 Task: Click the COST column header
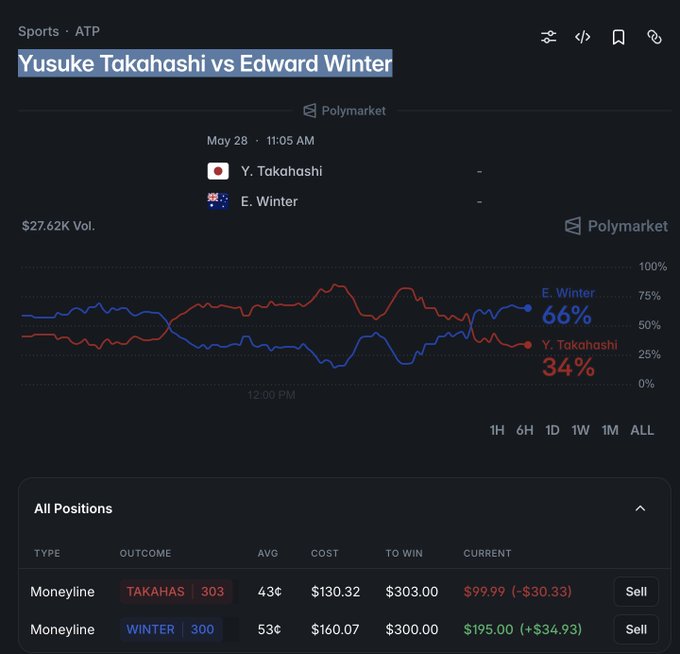coord(324,553)
